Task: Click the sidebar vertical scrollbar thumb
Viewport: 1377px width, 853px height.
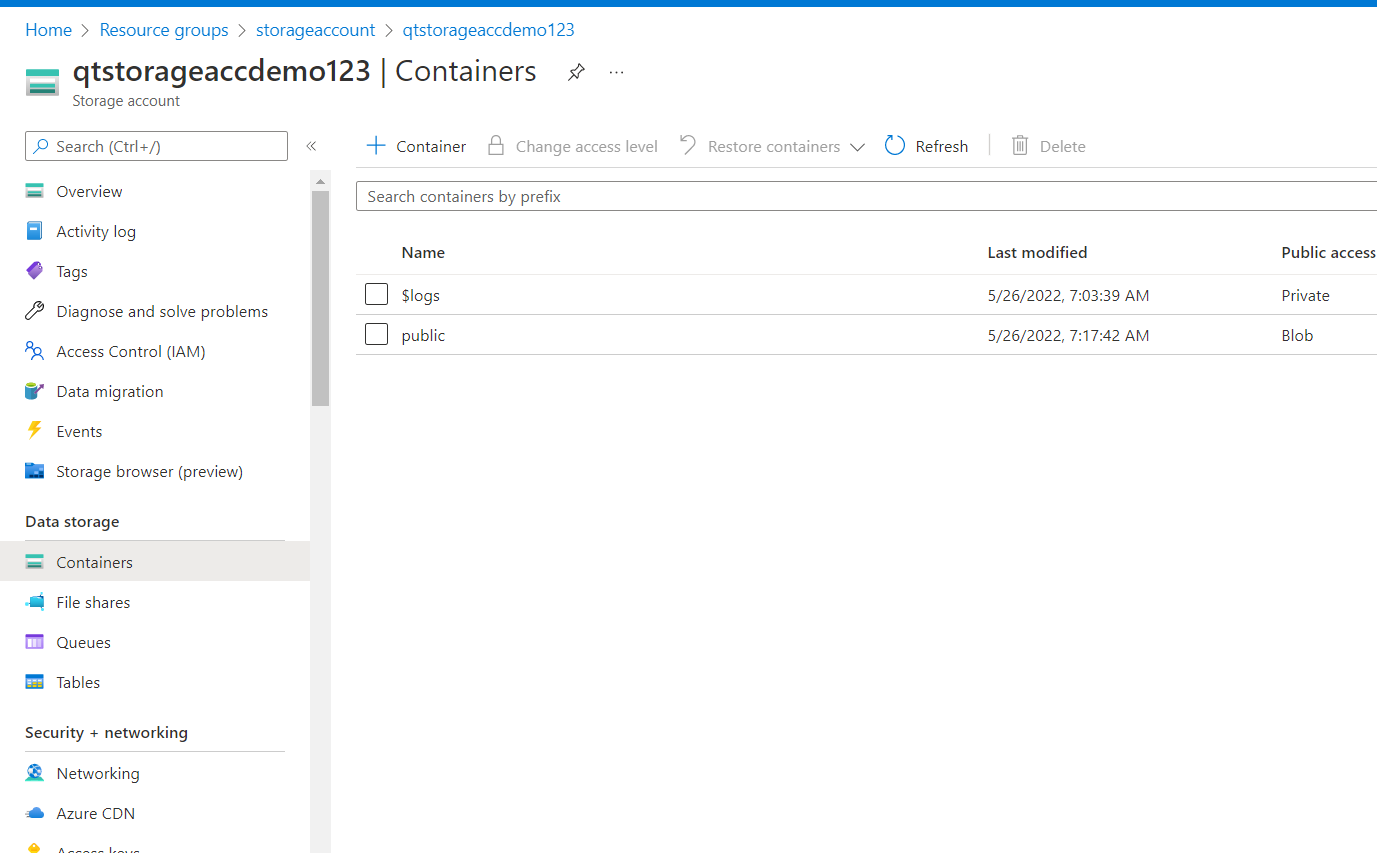Action: 320,298
